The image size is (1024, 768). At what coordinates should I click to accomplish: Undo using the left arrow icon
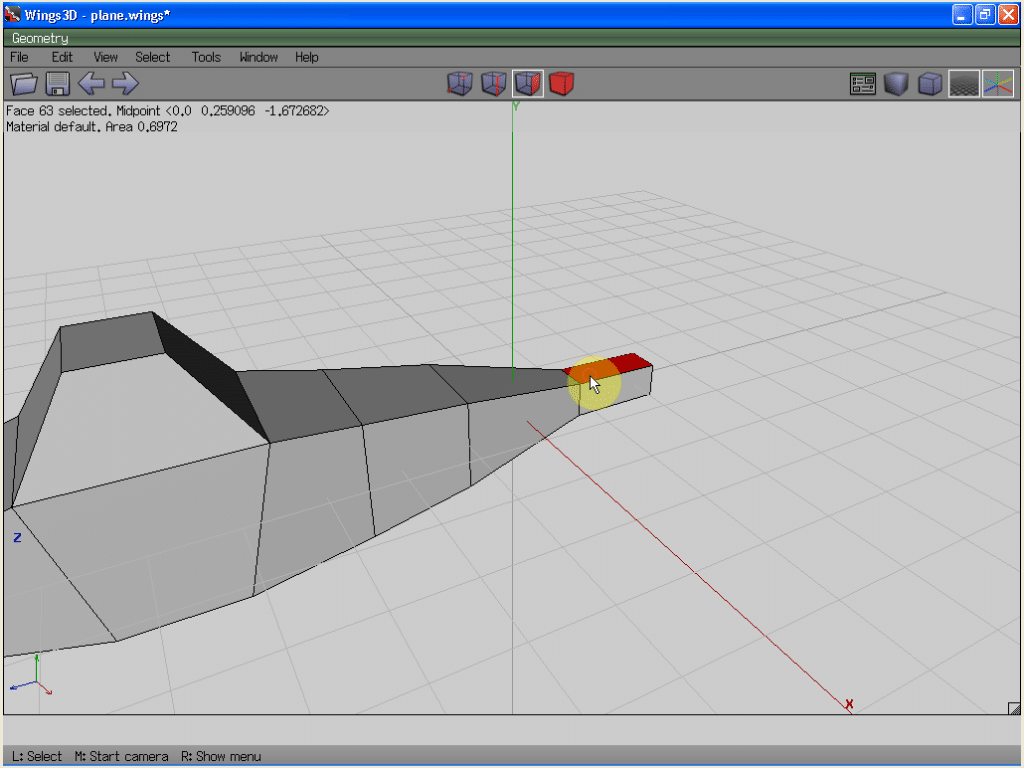[91, 84]
